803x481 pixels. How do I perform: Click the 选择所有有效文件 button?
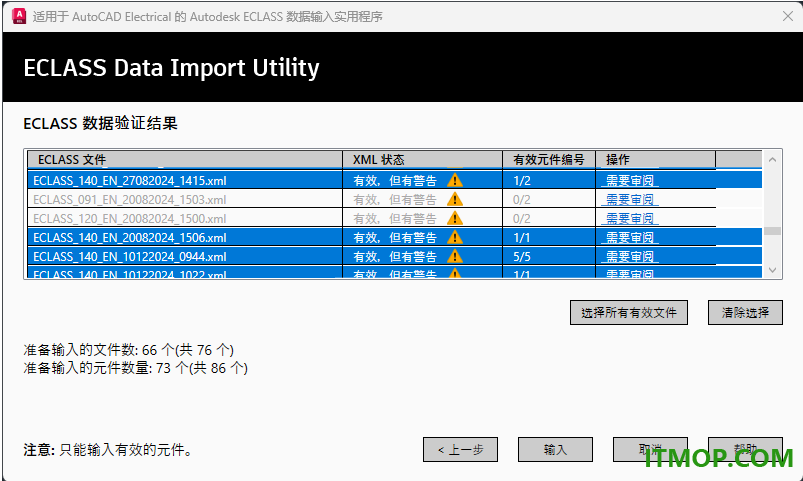click(629, 312)
